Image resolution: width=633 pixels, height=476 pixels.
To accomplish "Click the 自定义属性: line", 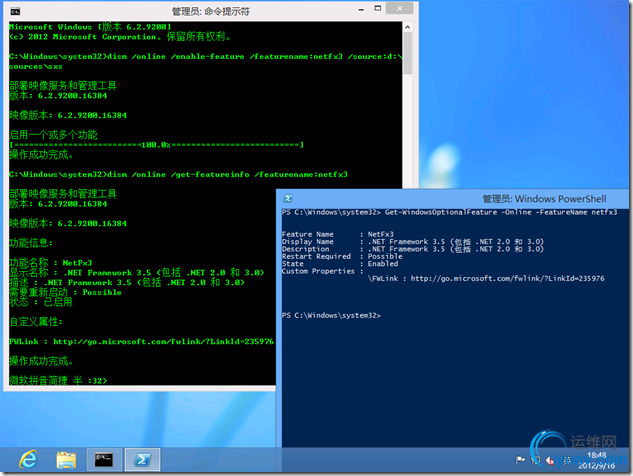I will click(36, 322).
